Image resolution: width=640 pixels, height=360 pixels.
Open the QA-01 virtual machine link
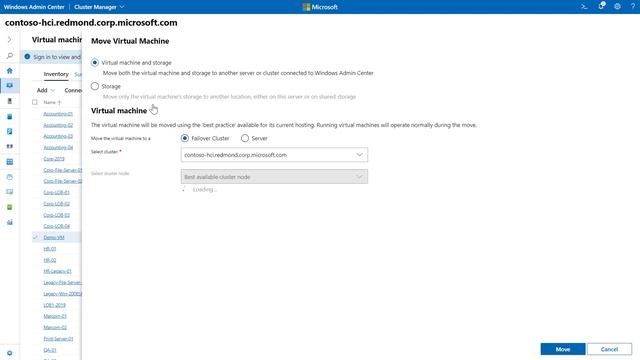coord(50,350)
